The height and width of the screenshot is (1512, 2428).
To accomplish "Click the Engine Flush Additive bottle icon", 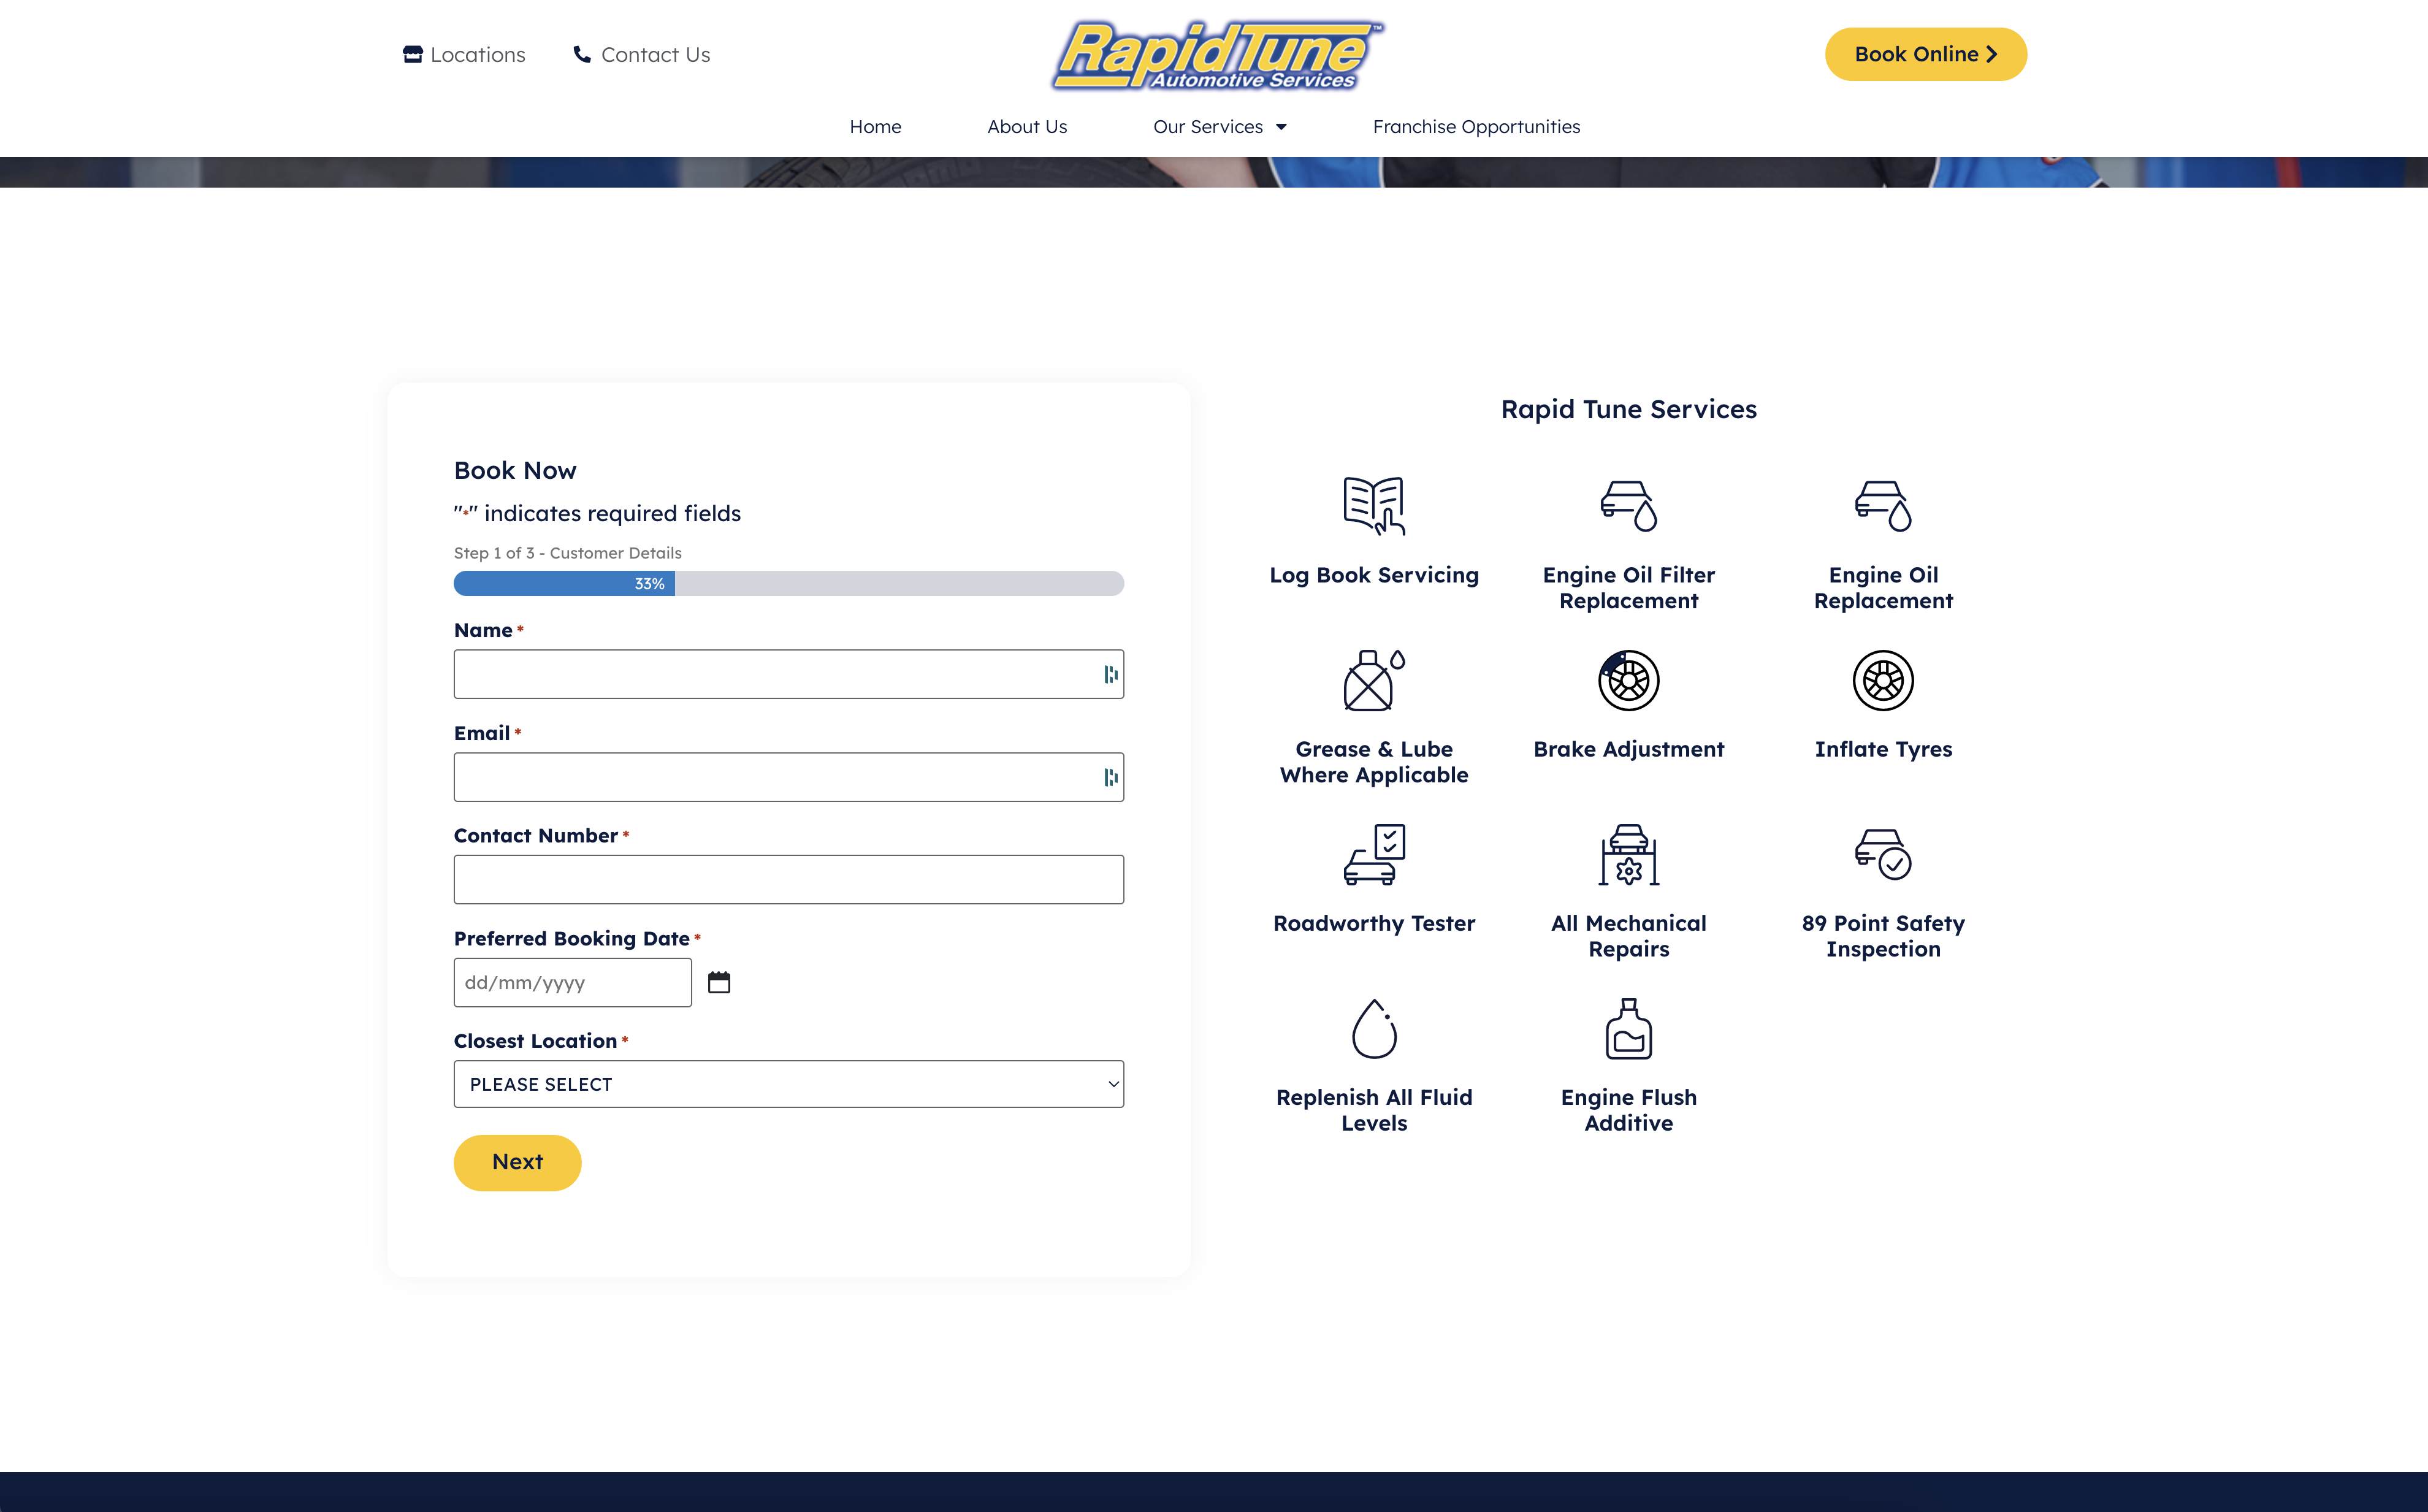I will tap(1628, 1028).
